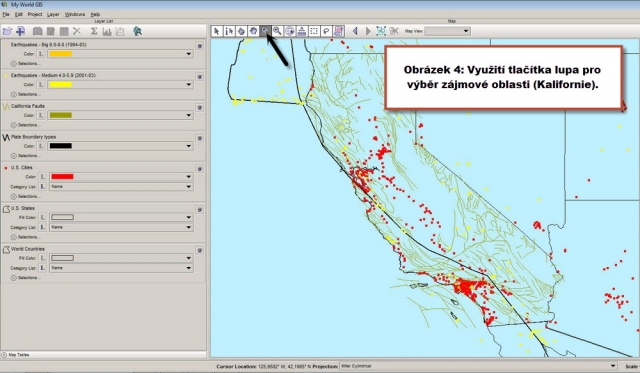Go to previous map view arrow
This screenshot has height=373, width=640.
point(355,31)
